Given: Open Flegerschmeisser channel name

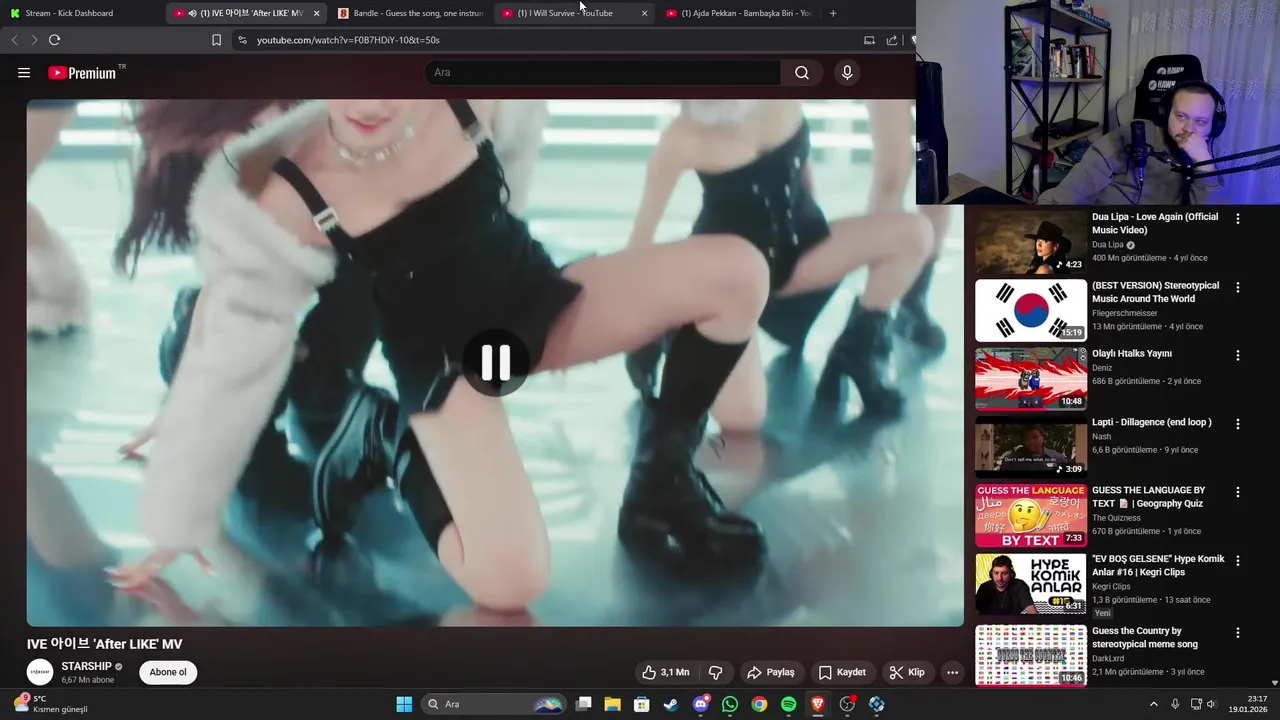Looking at the screenshot, I should coord(1124,313).
